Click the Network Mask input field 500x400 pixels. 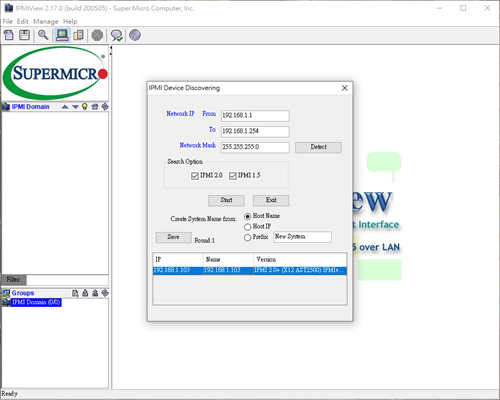tap(255, 147)
